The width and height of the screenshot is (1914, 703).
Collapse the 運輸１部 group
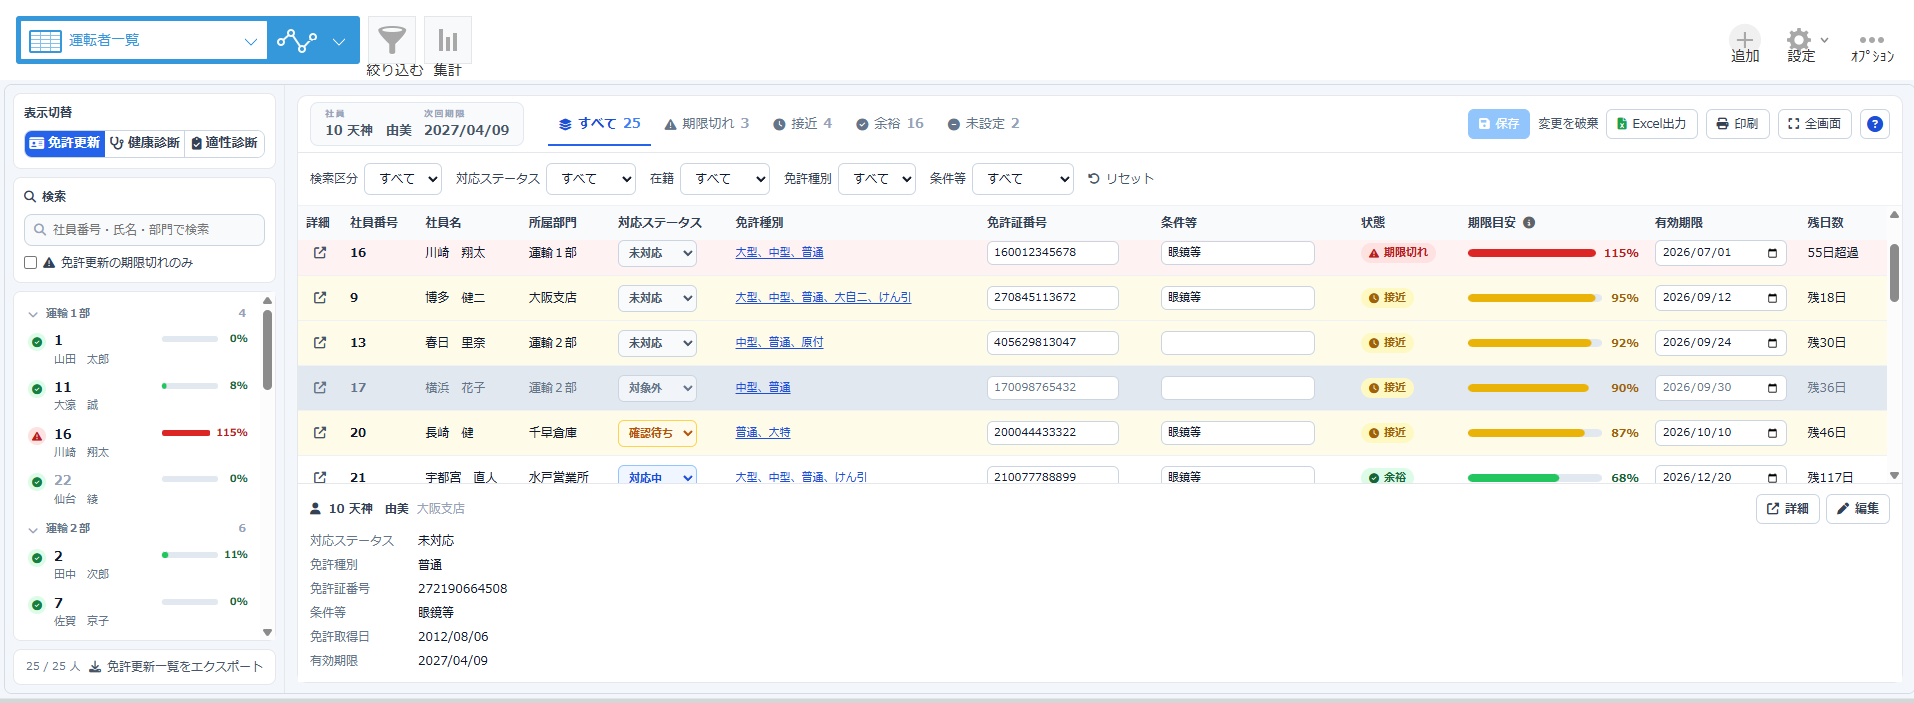[x=34, y=314]
